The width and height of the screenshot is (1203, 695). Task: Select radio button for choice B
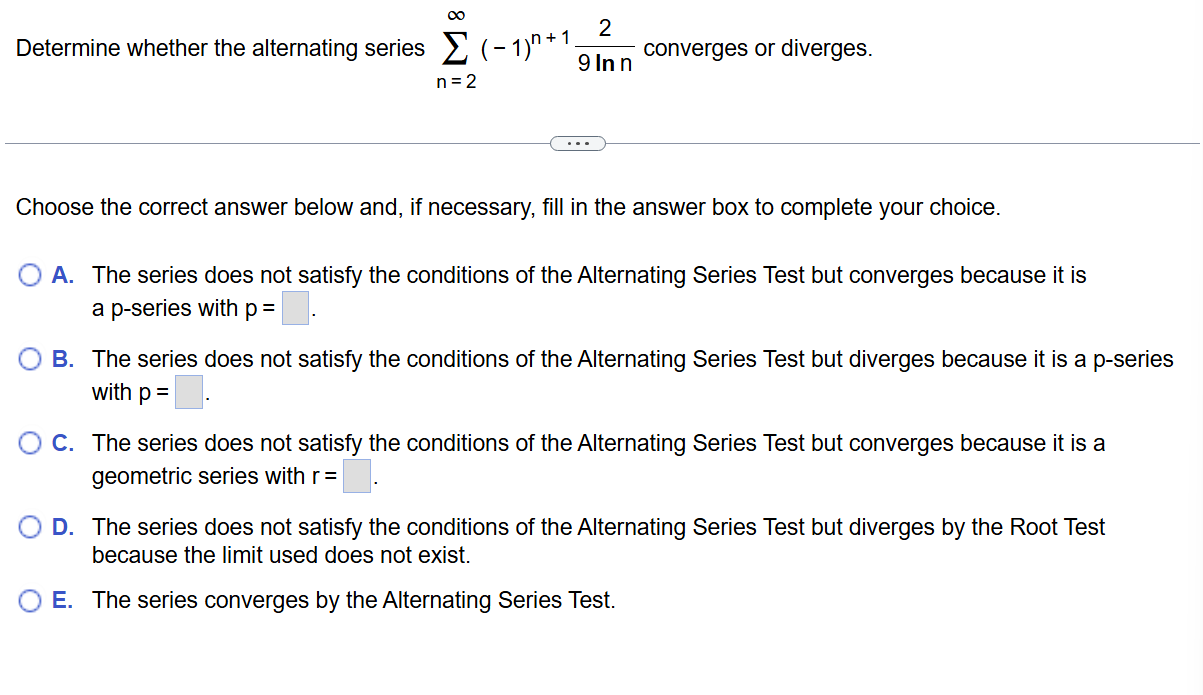pyautogui.click(x=30, y=359)
